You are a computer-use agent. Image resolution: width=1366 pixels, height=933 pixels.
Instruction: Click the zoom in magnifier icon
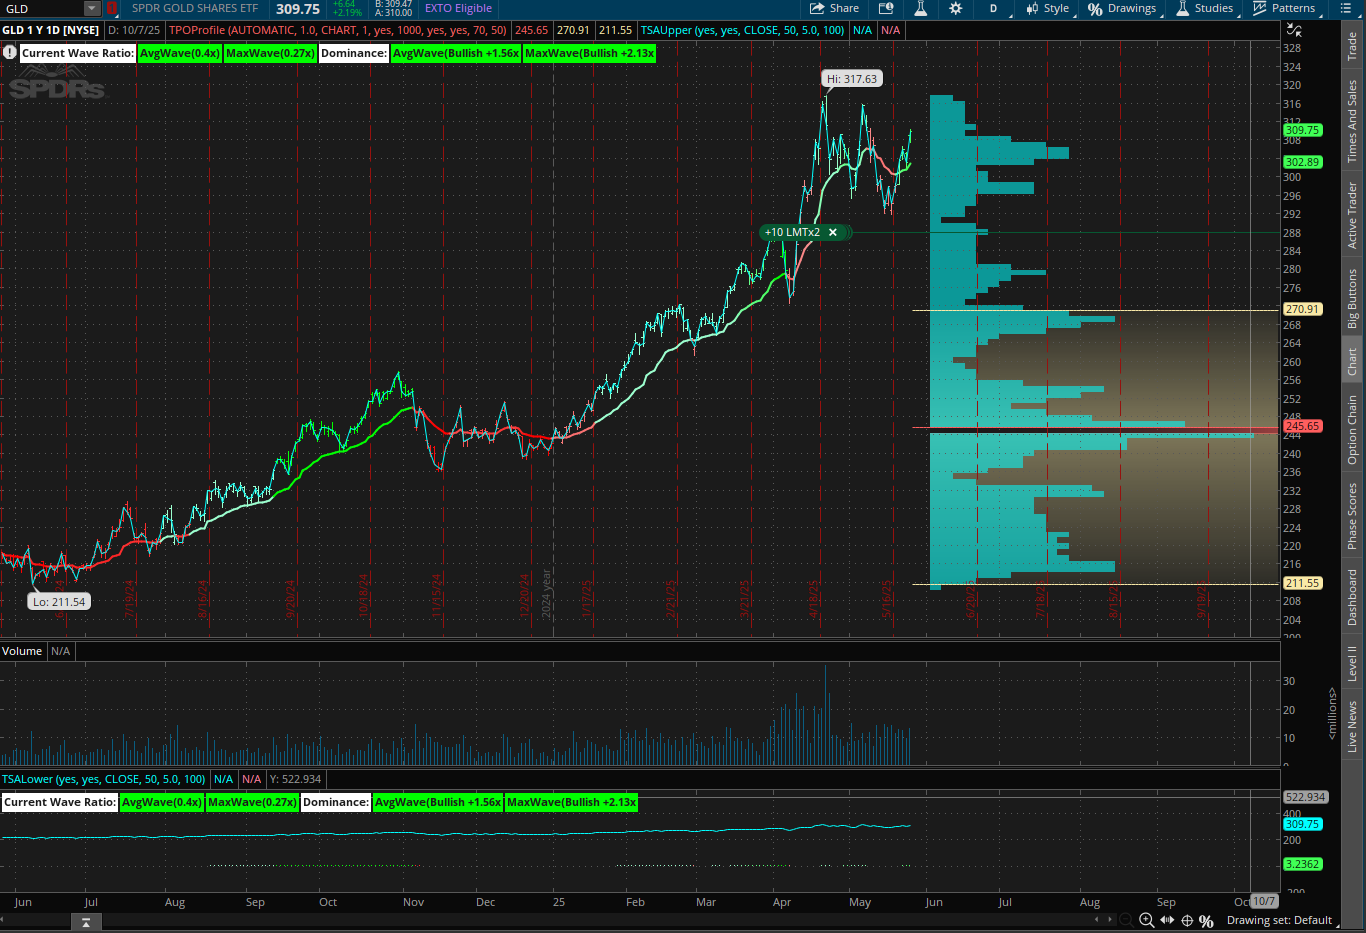coord(1146,920)
